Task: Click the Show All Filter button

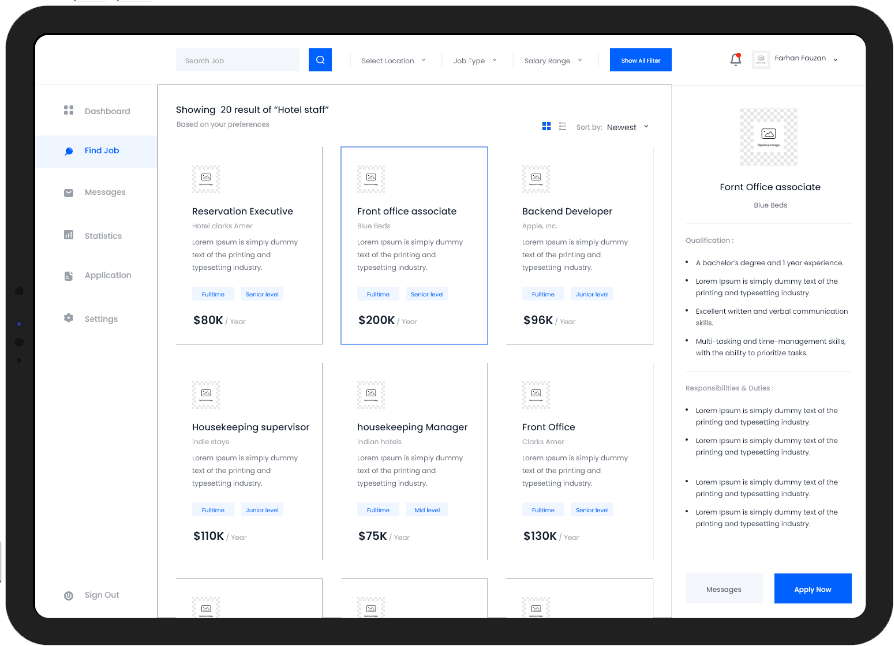Action: coord(641,61)
